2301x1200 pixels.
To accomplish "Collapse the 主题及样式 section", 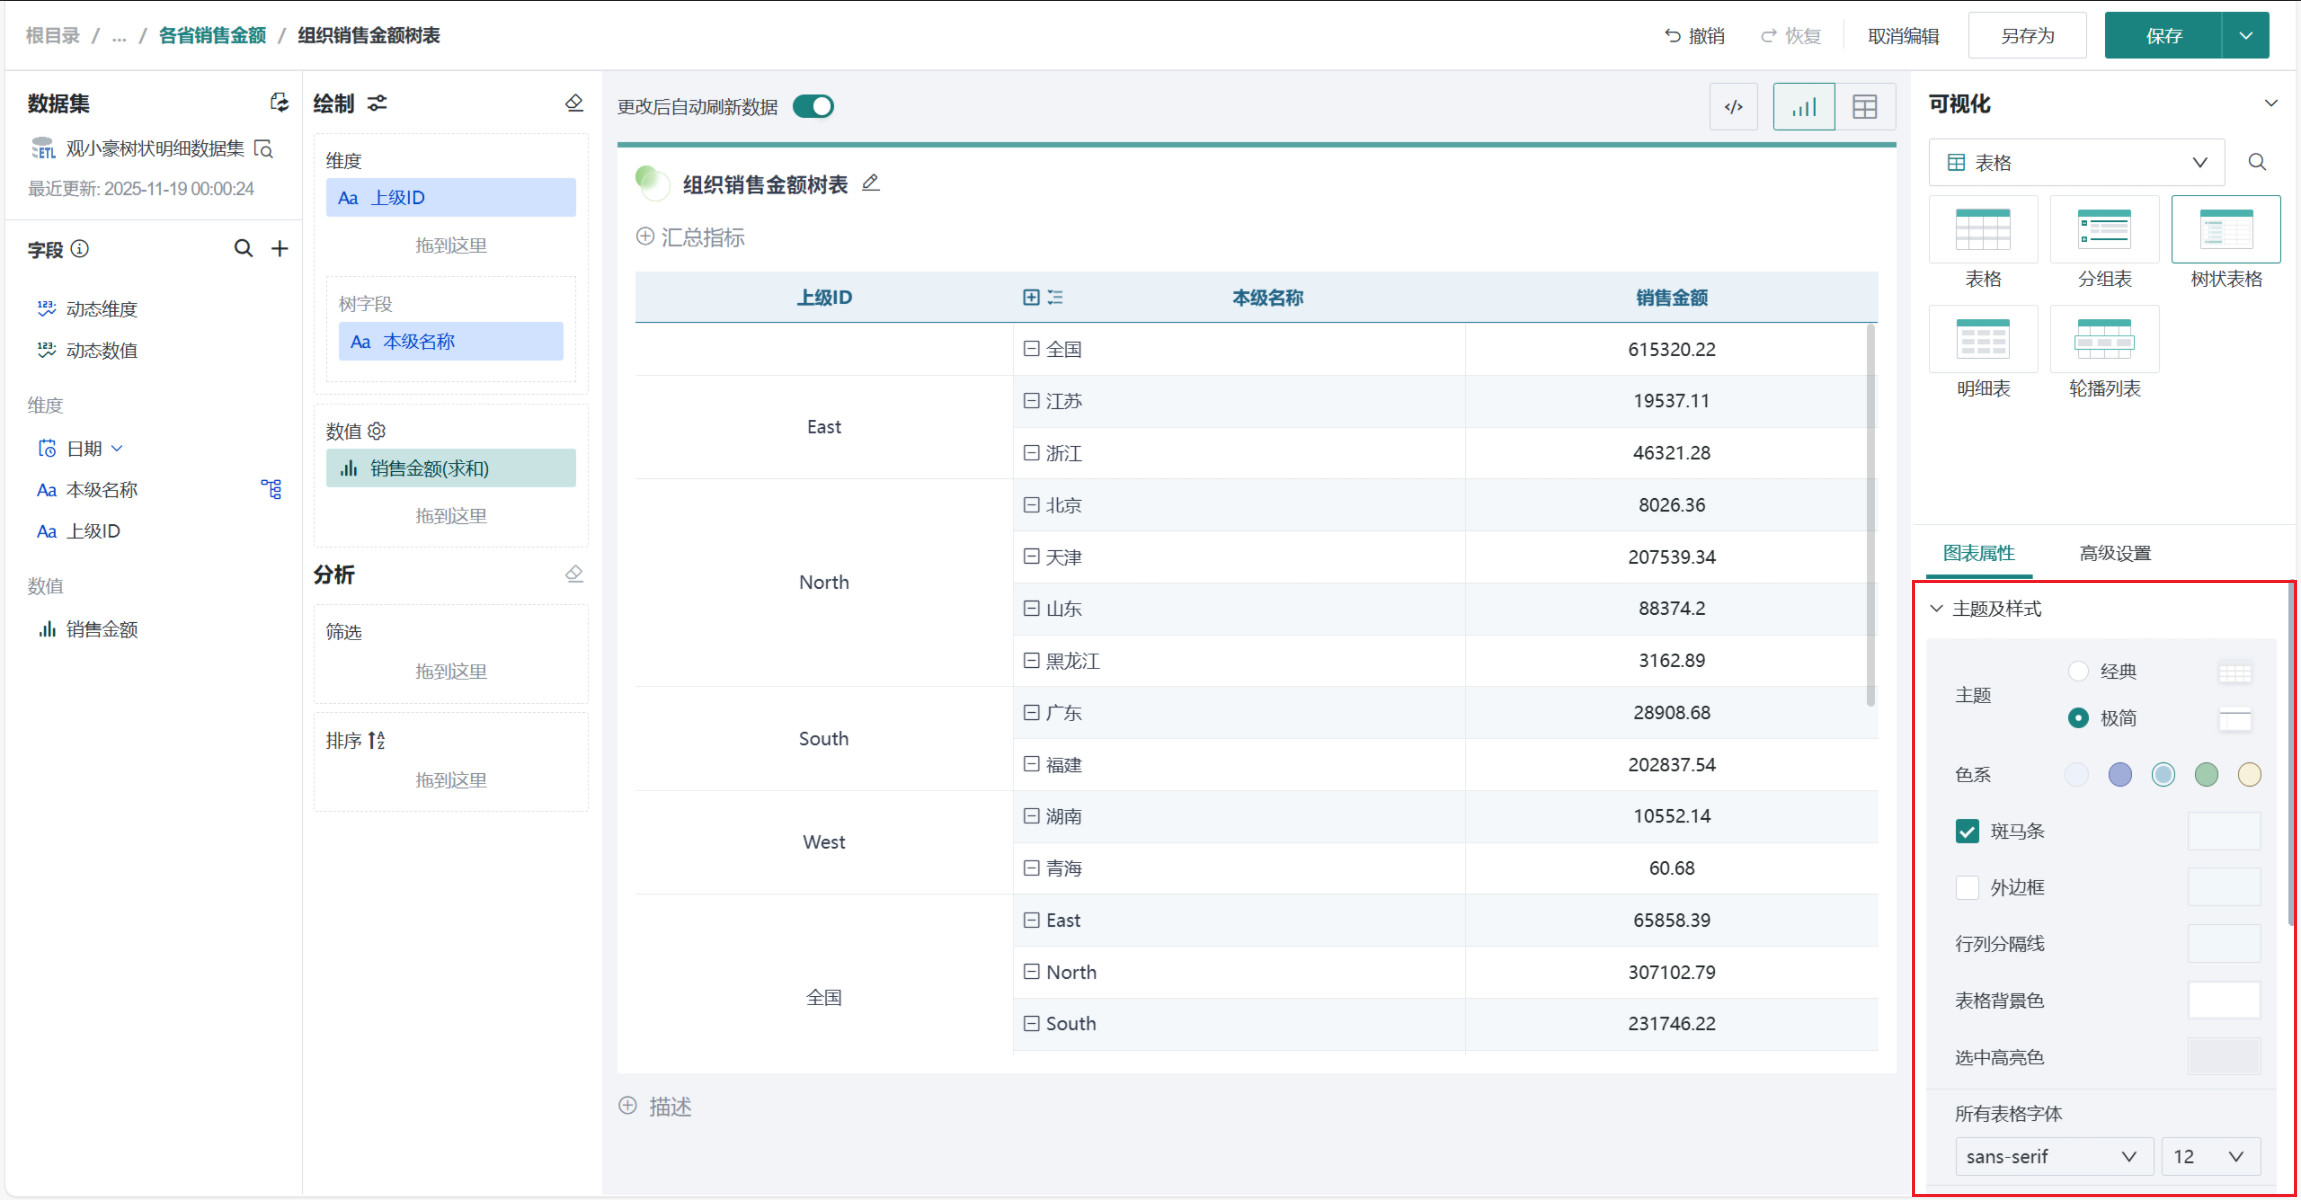I will click(x=1937, y=608).
